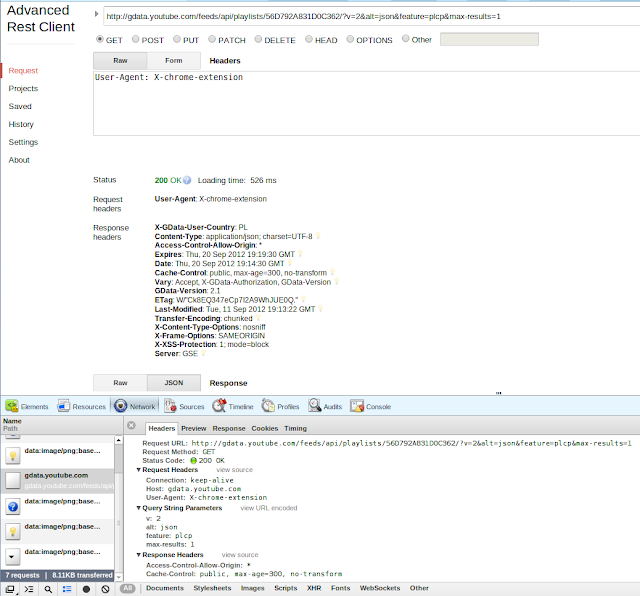The width and height of the screenshot is (640, 596).
Task: Click lightbulb hint beside Content-Type header
Action: coord(318,236)
